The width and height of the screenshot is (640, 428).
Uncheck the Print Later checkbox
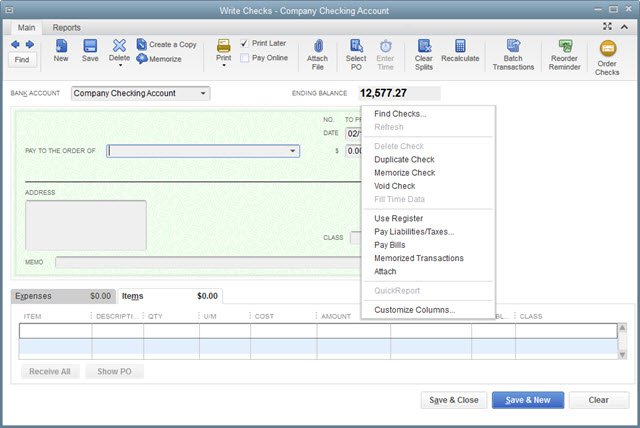tap(245, 44)
